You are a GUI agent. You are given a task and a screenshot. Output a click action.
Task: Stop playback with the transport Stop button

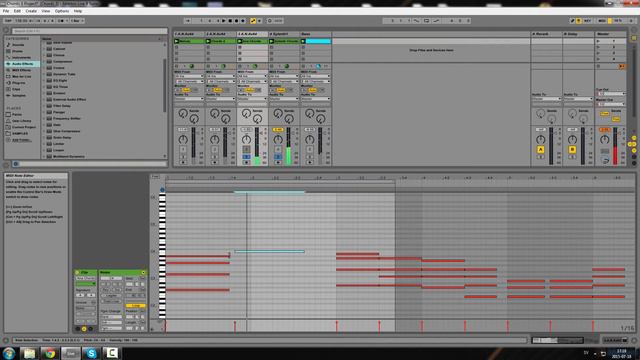click(230, 21)
